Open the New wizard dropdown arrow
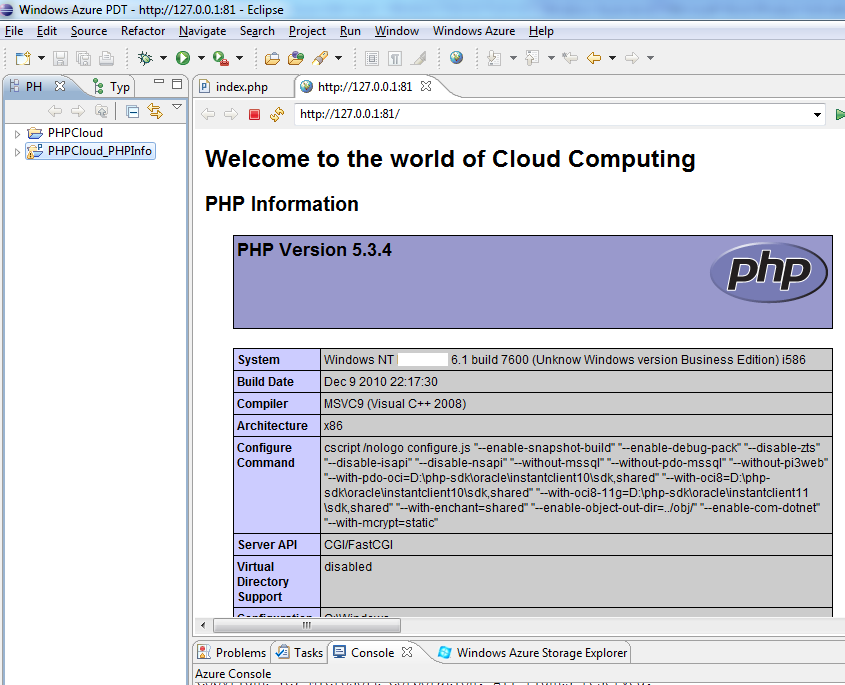The height and width of the screenshot is (685, 845). [41, 58]
